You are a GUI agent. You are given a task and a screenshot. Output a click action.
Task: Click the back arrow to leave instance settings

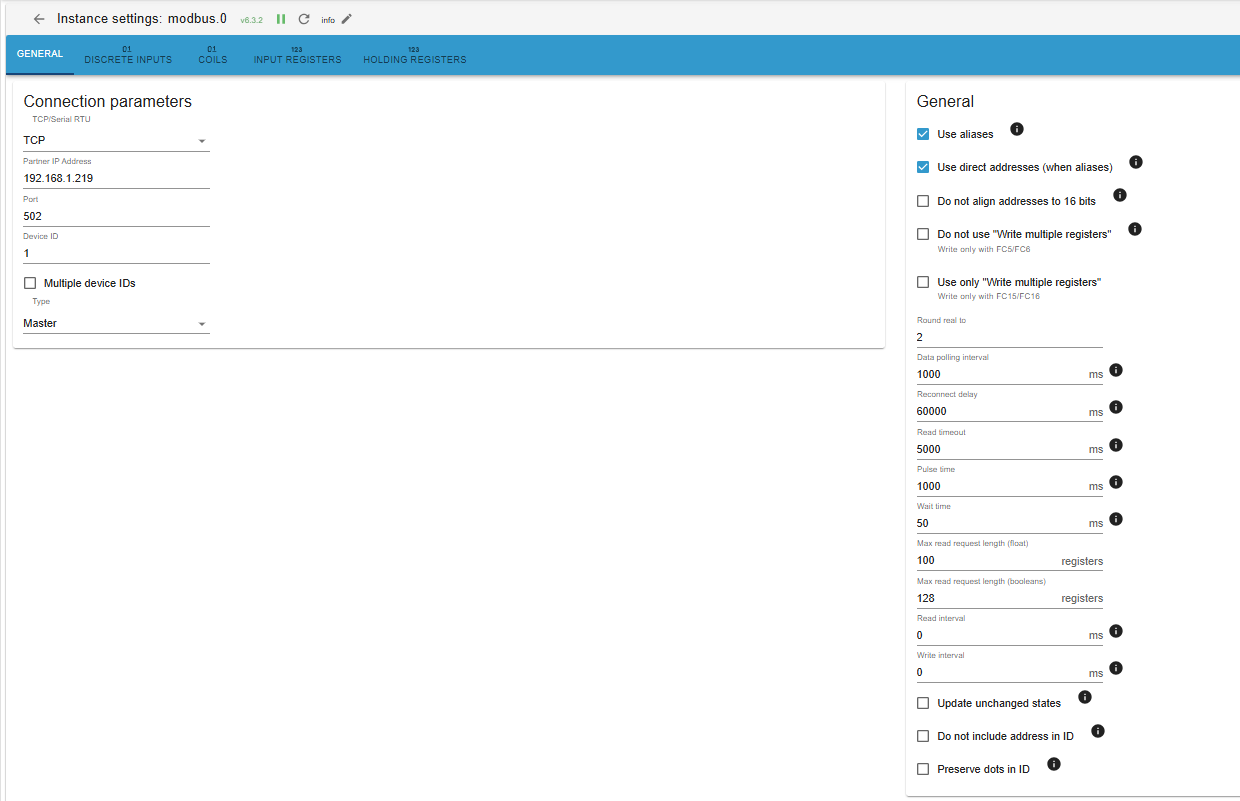click(39, 19)
